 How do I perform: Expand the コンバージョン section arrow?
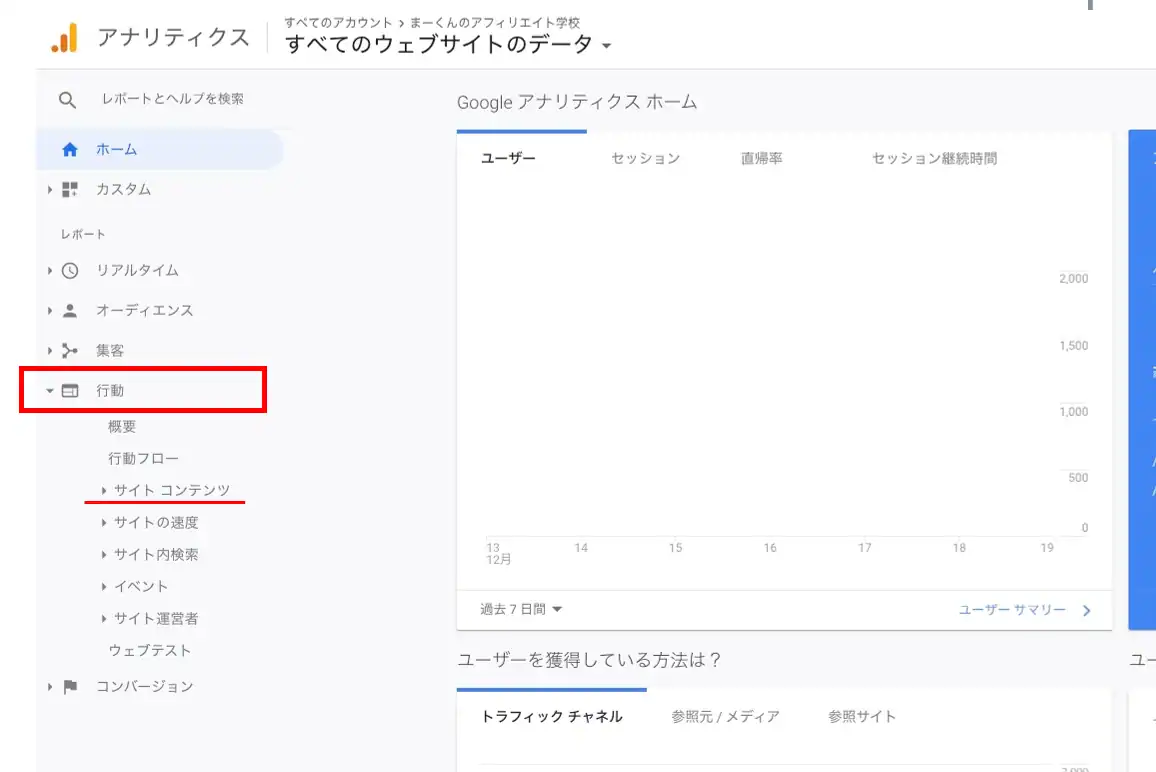[49, 686]
